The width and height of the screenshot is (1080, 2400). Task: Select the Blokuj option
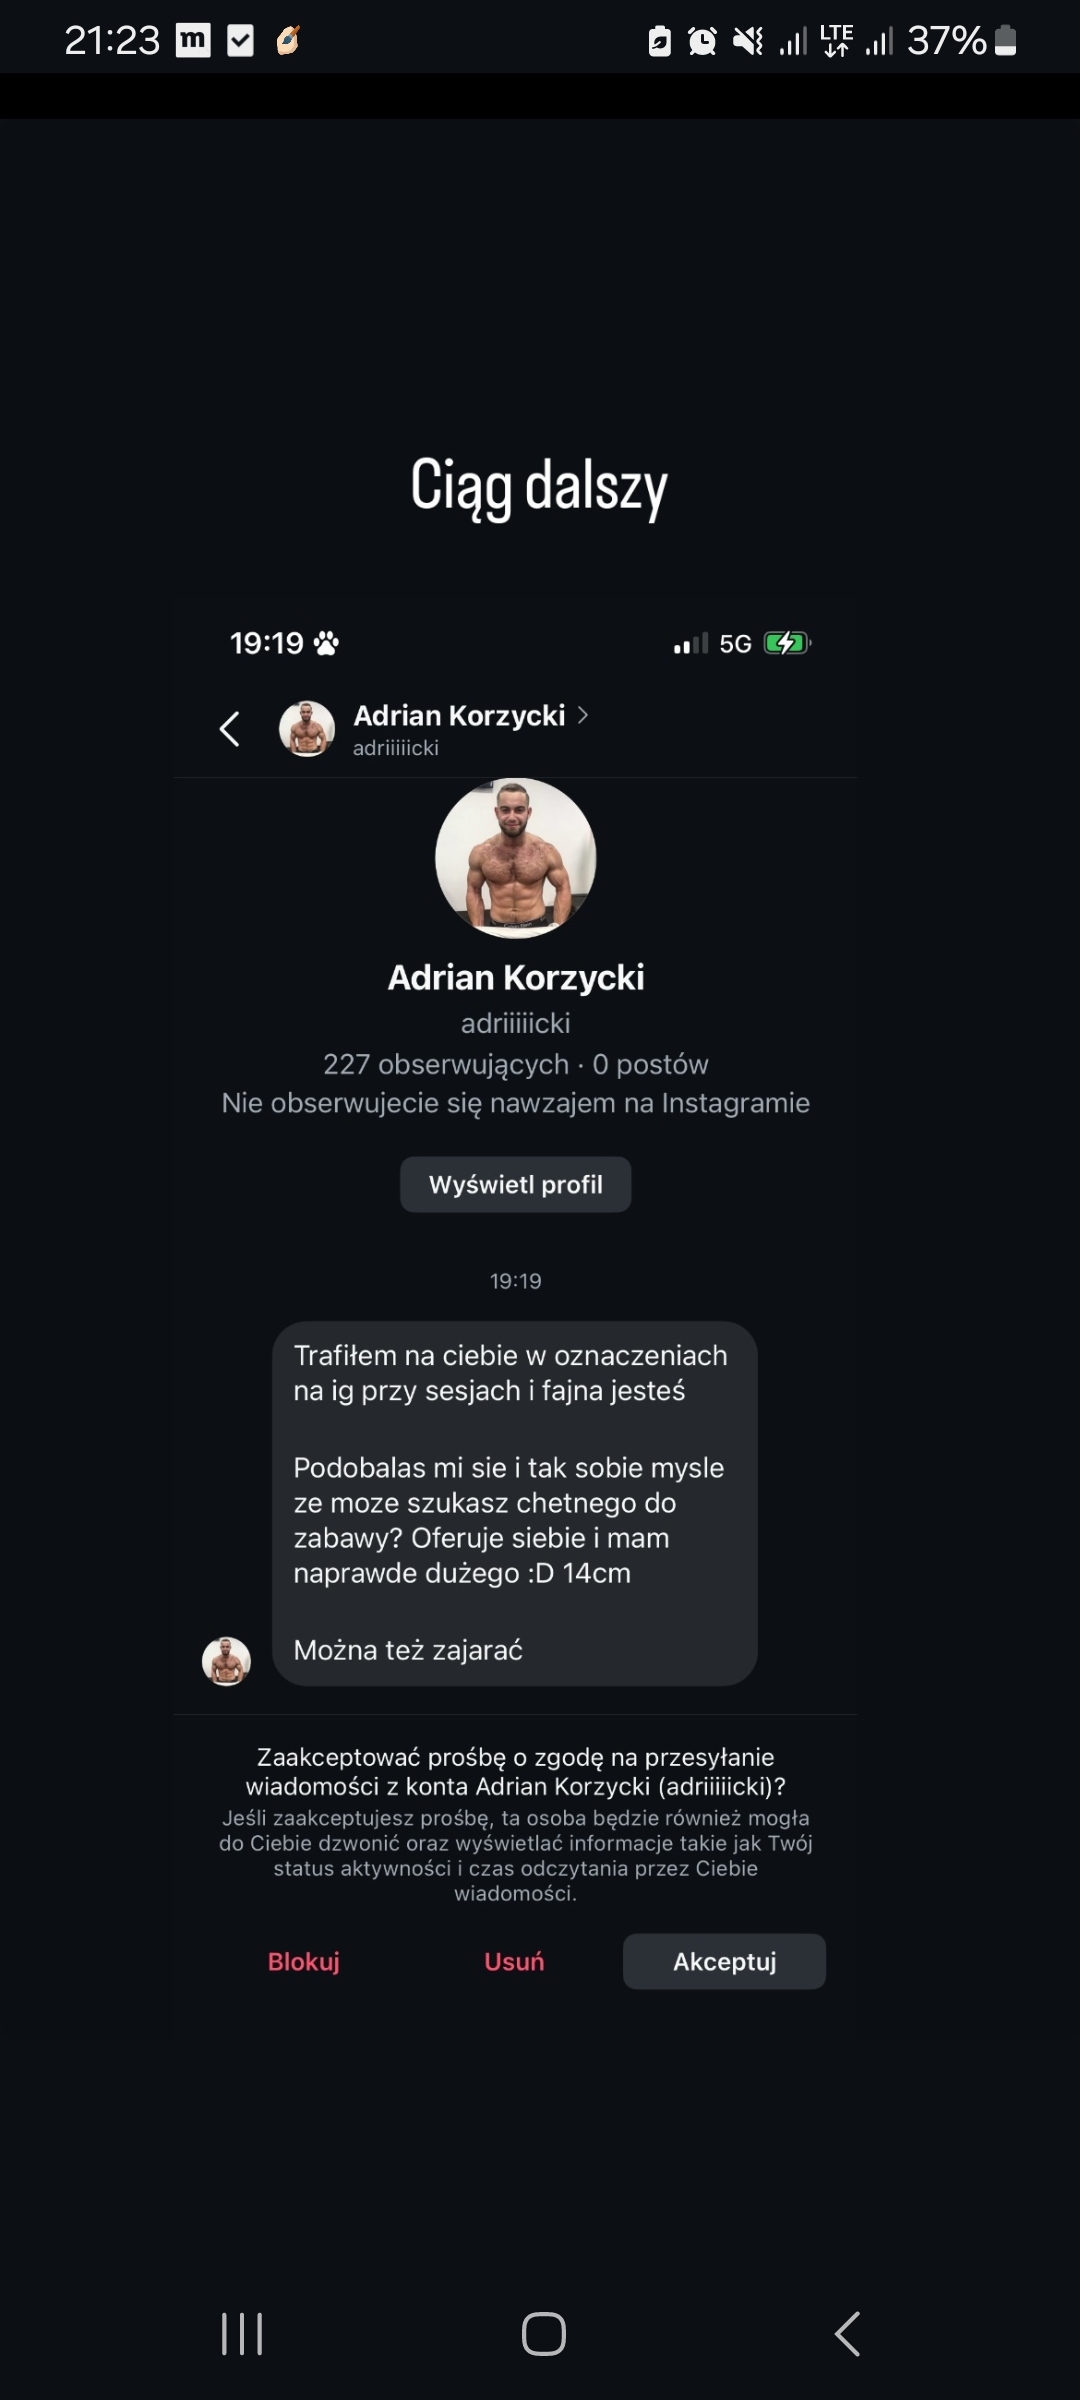point(304,1961)
